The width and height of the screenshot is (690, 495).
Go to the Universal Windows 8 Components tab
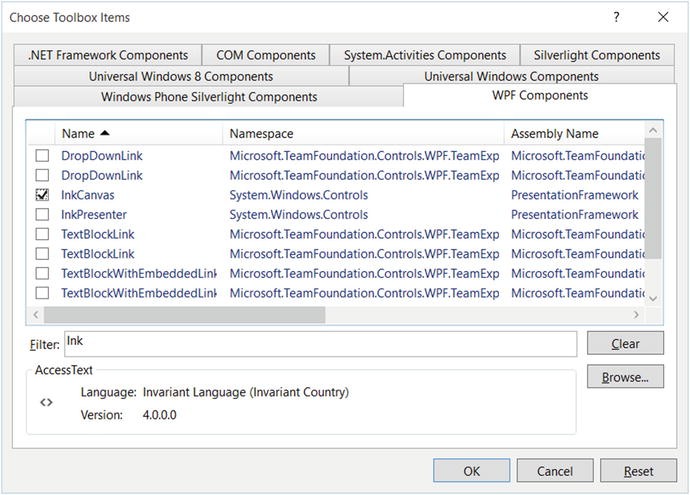tap(181, 76)
